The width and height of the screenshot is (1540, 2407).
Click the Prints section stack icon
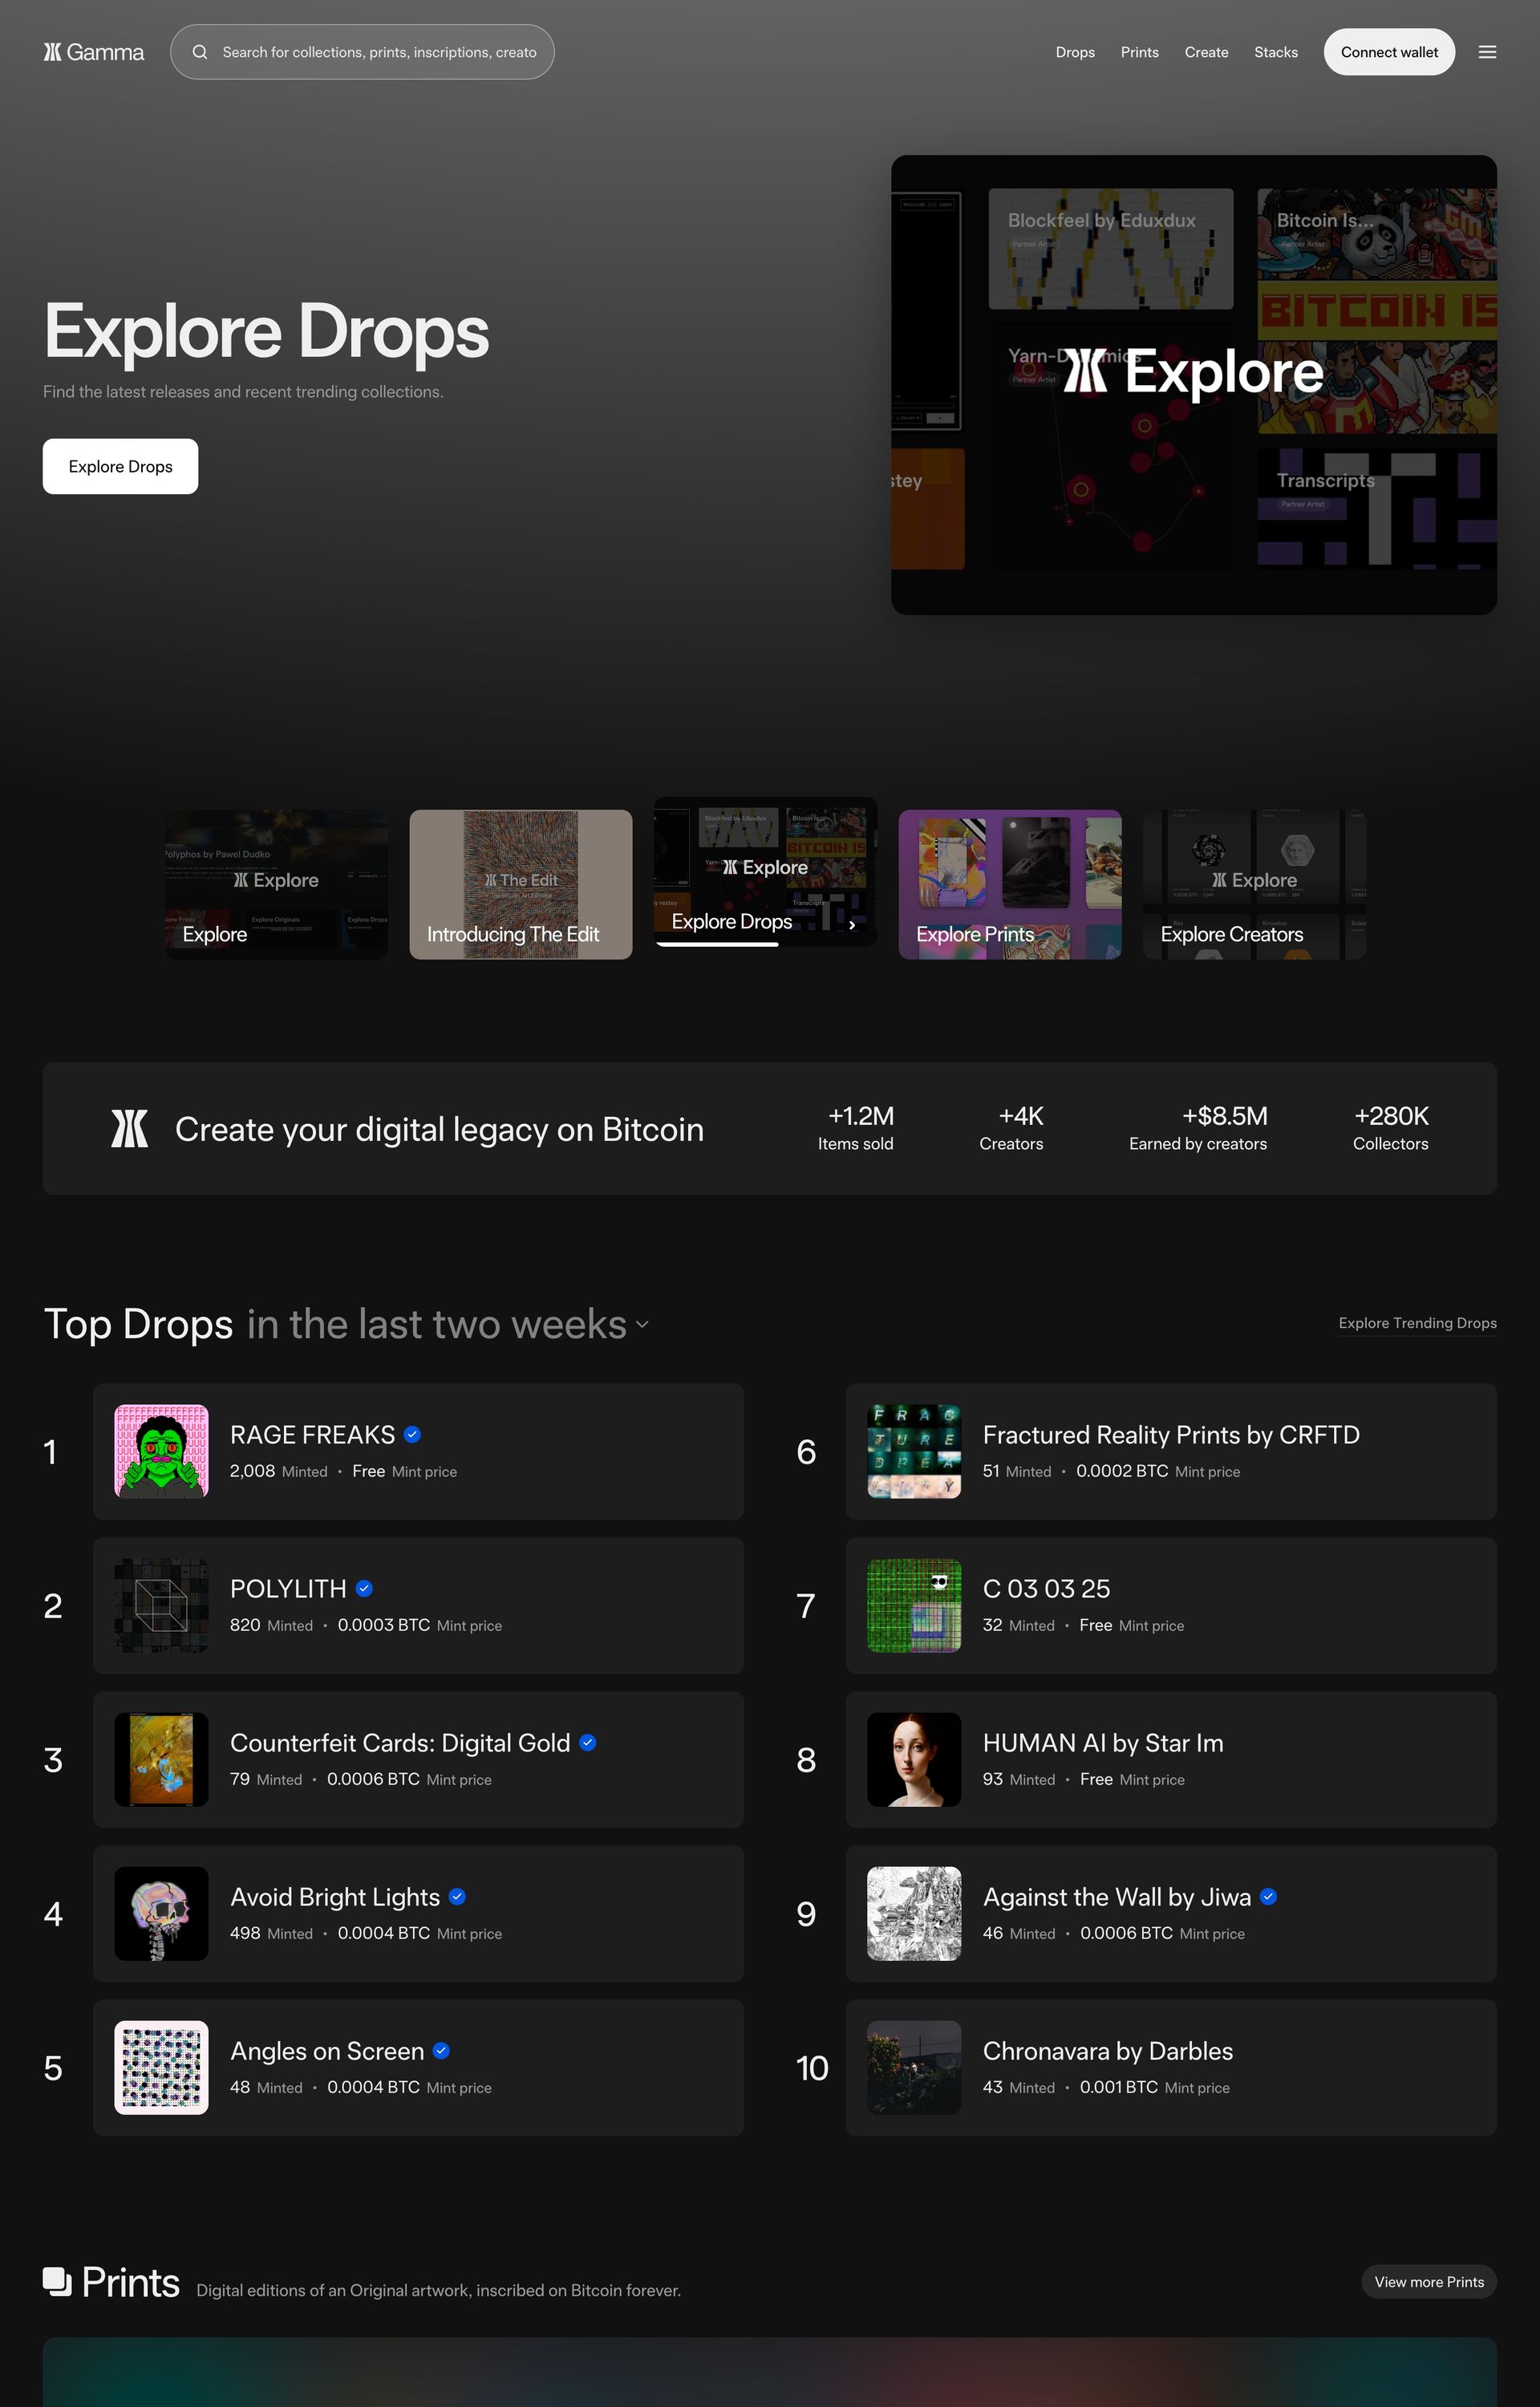tap(57, 2281)
